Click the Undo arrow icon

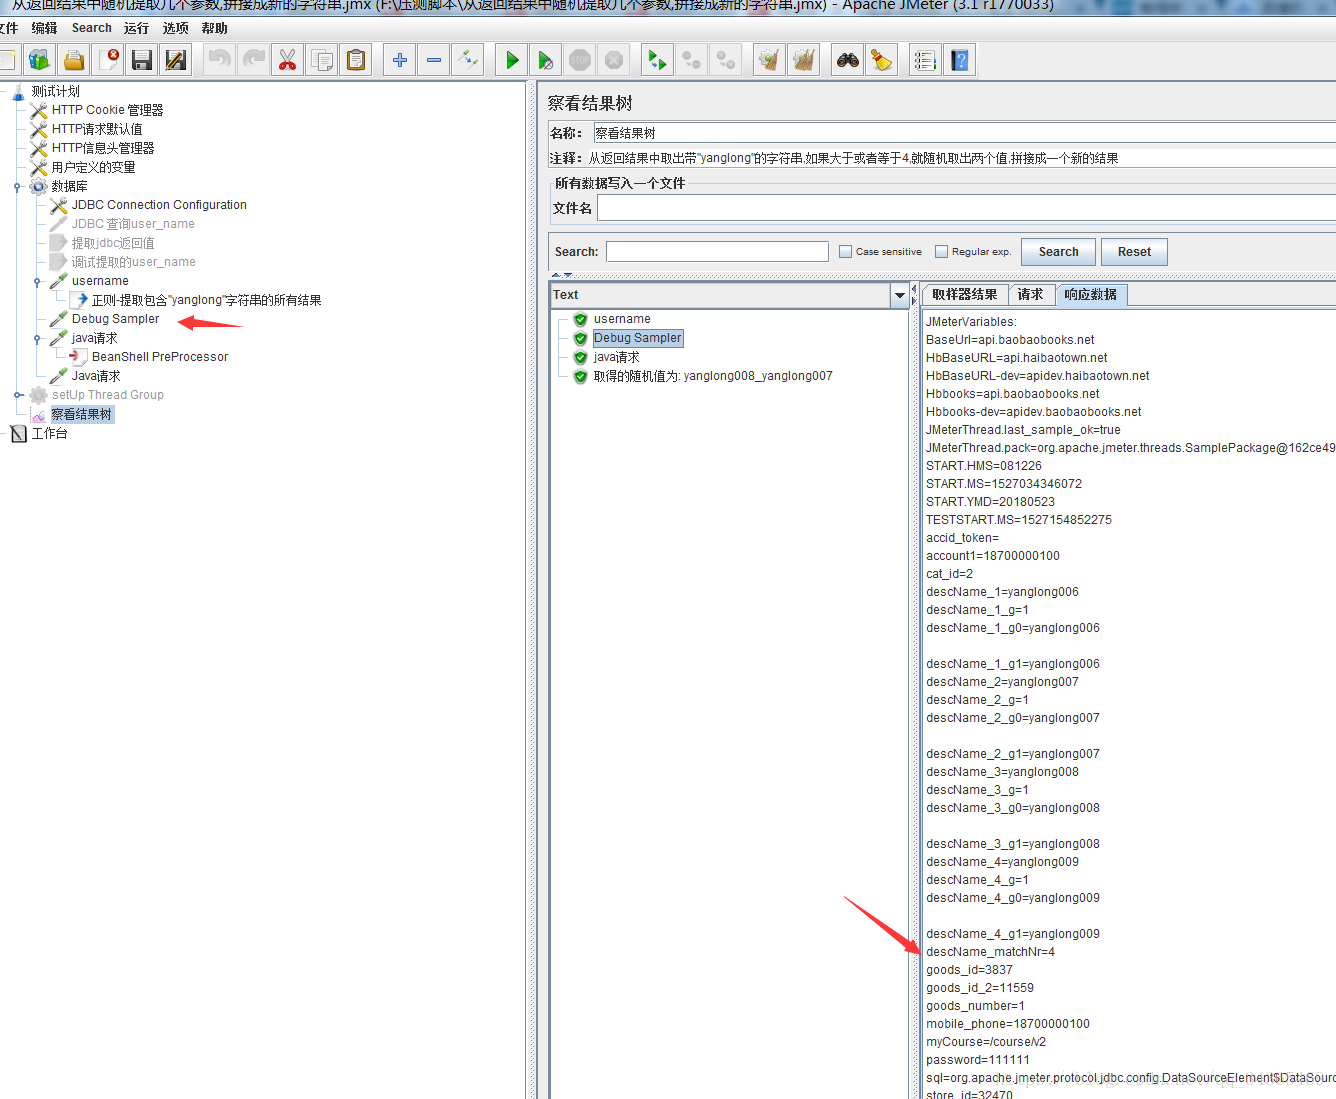click(x=220, y=60)
